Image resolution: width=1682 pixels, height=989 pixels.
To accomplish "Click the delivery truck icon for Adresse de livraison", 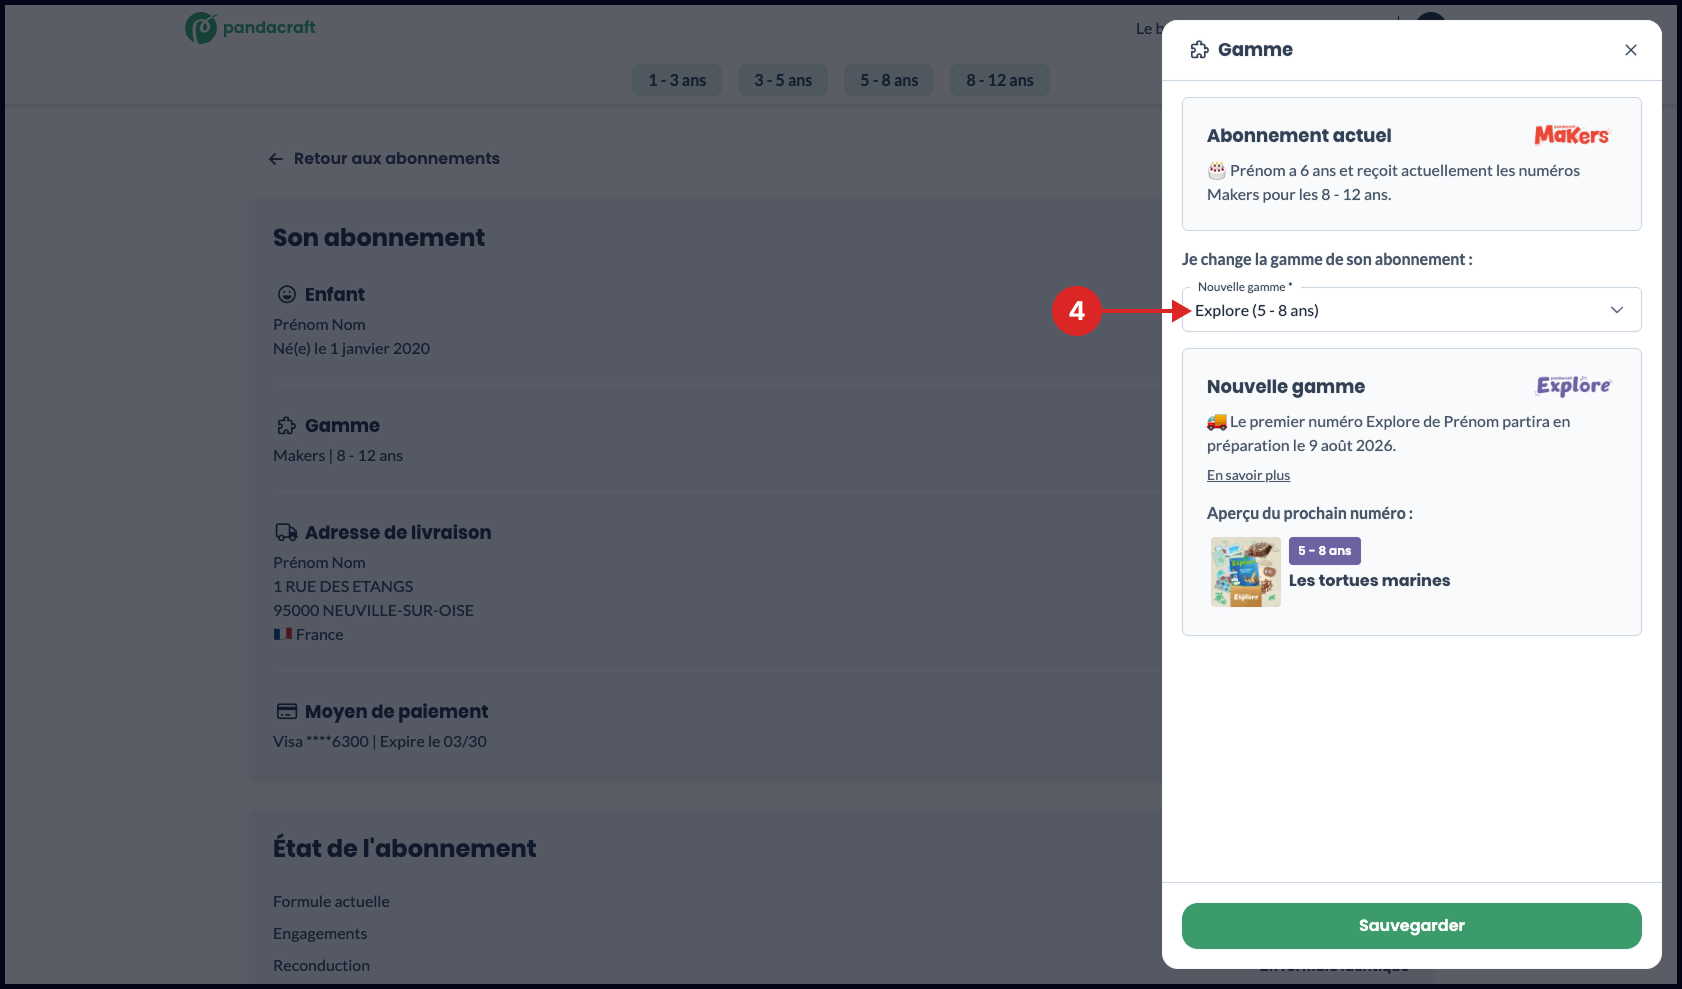I will [287, 532].
